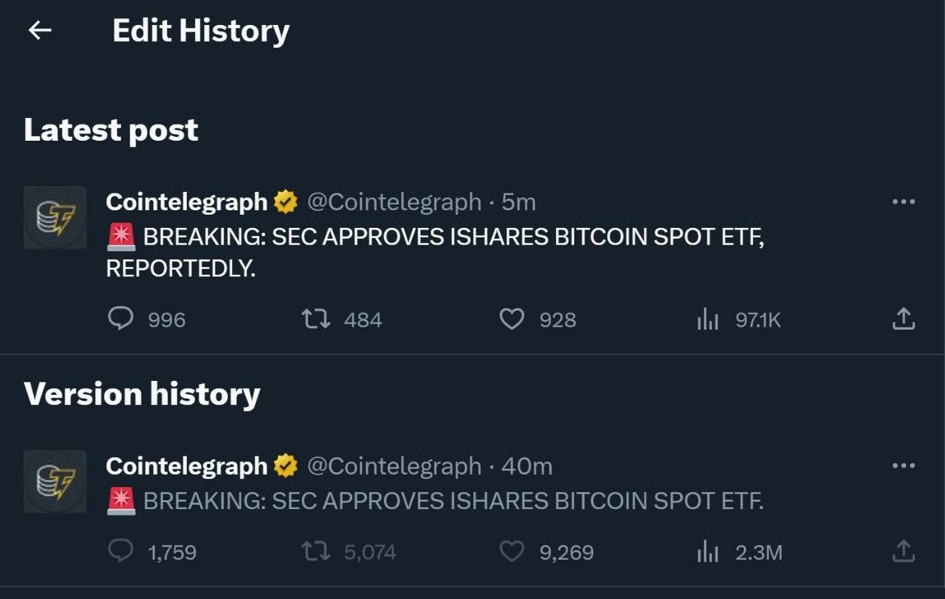Reply to the latest Cointelegraph post
The width and height of the screenshot is (945, 599).
pos(121,319)
